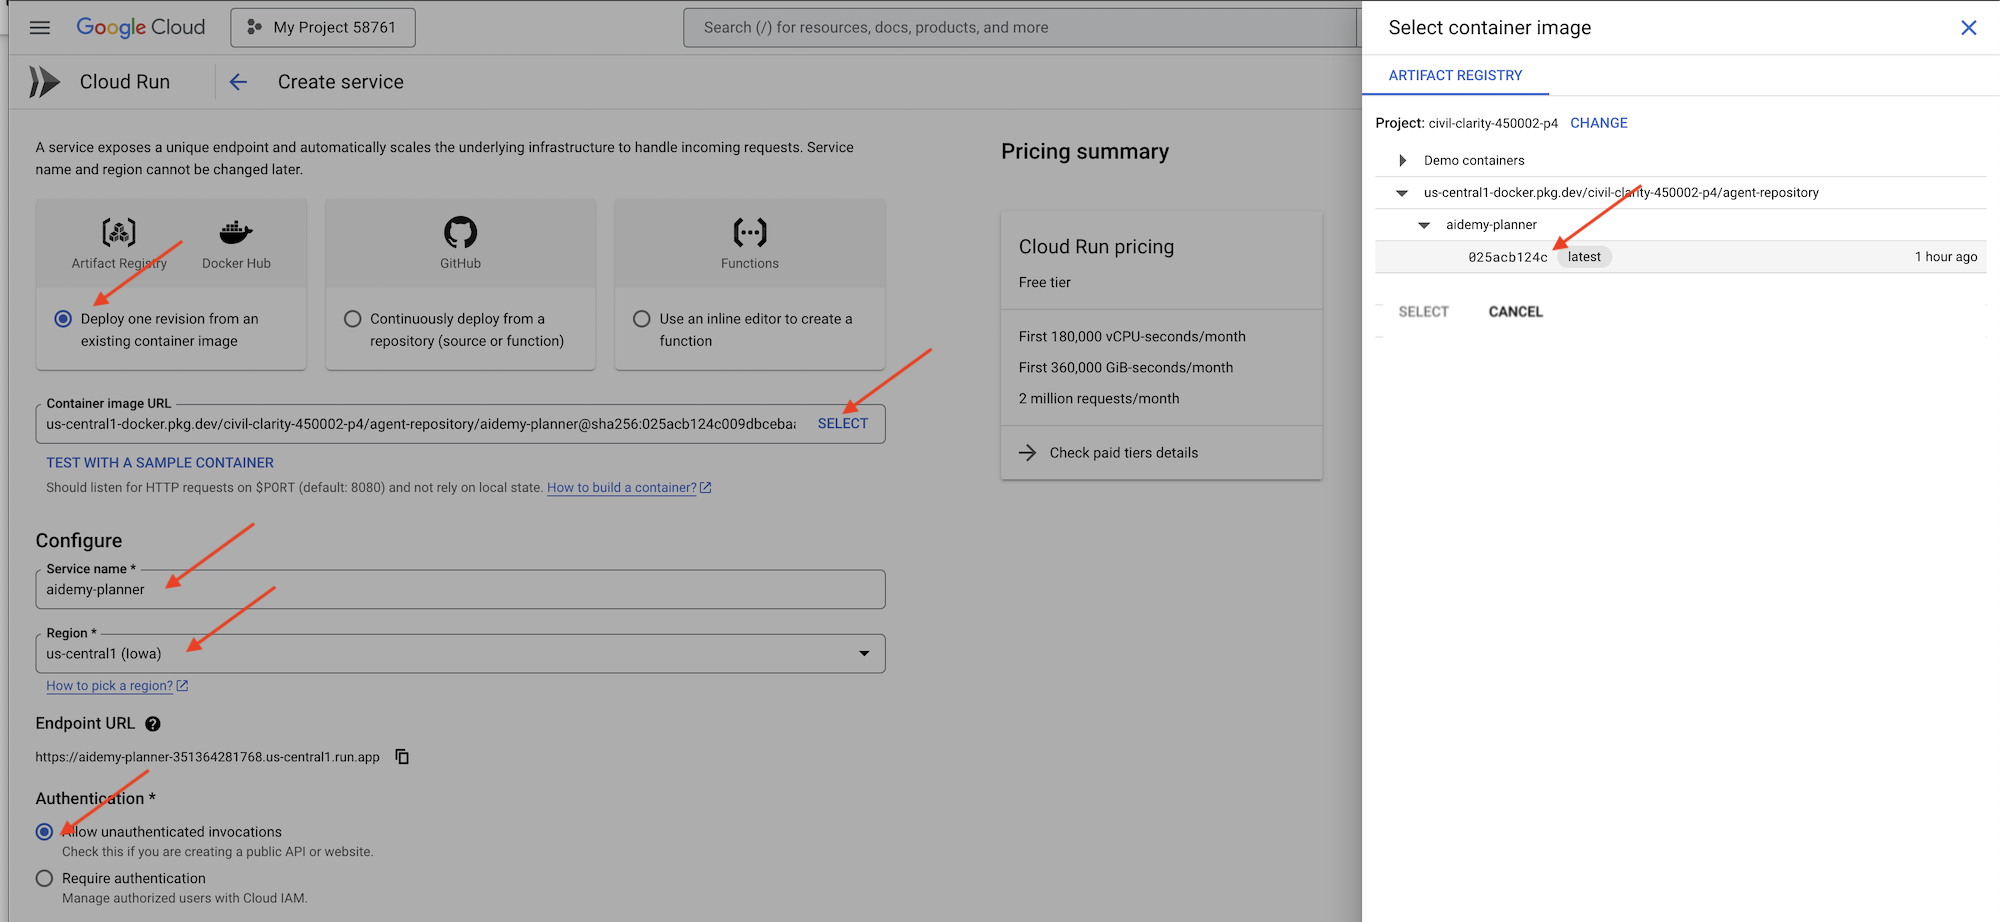Screen dimensions: 2000x922
Task: Open the My Project 58761 picker
Action: [323, 28]
